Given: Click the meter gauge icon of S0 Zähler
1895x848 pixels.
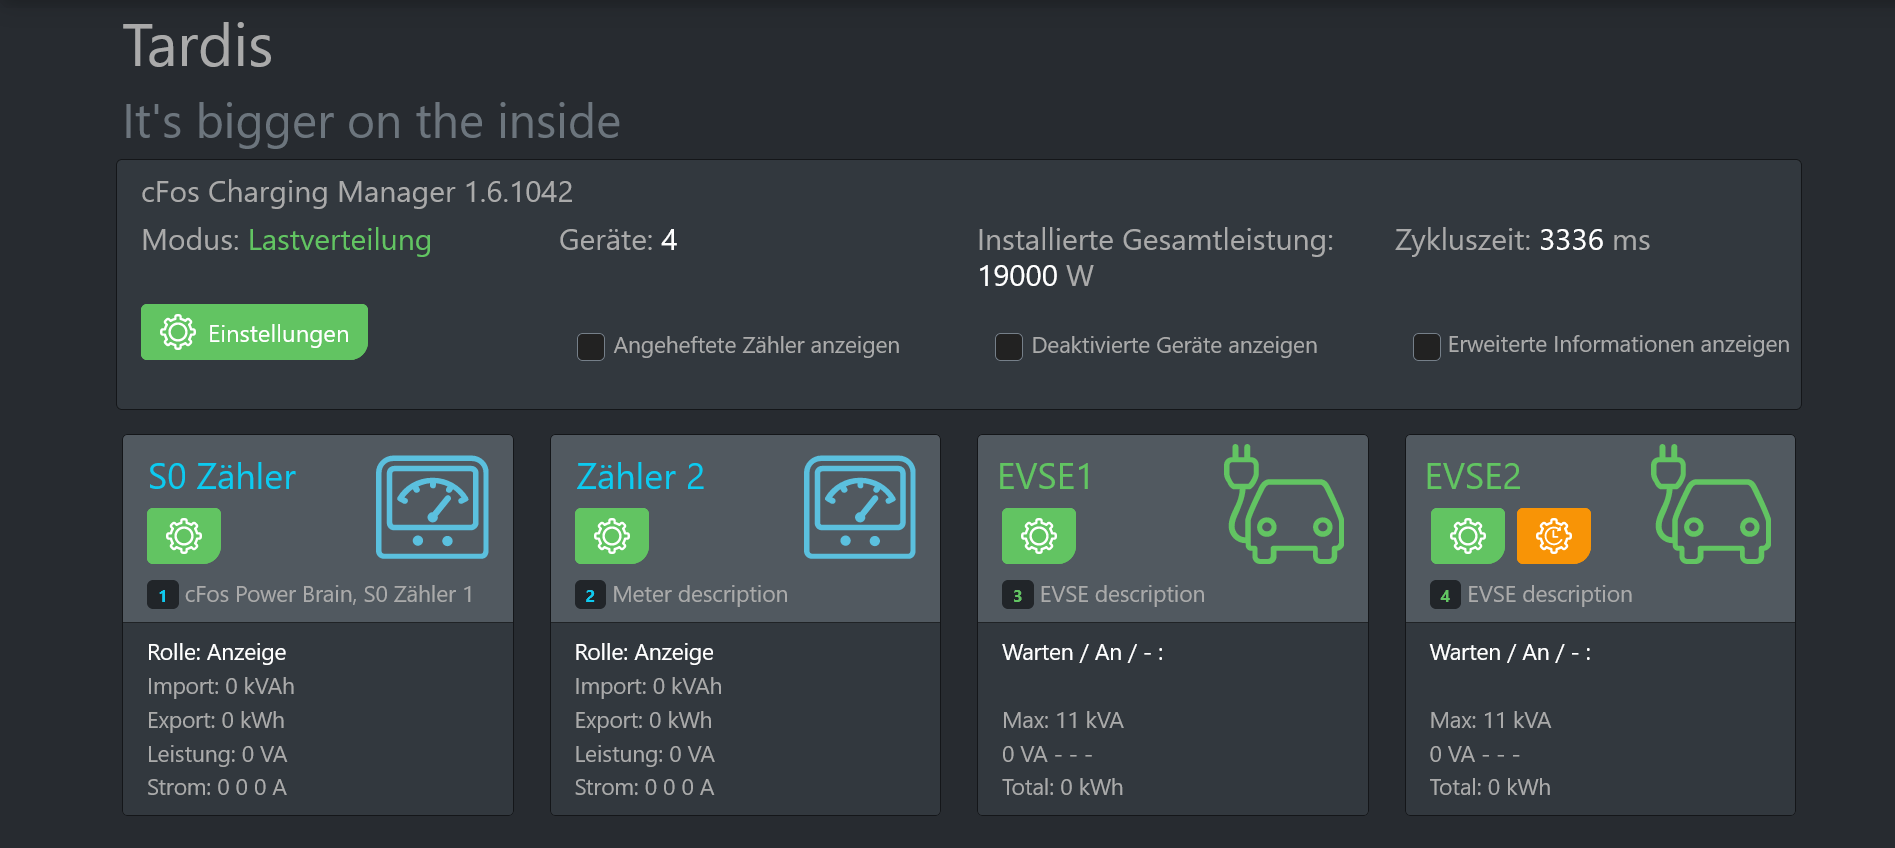Looking at the screenshot, I should pos(432,507).
